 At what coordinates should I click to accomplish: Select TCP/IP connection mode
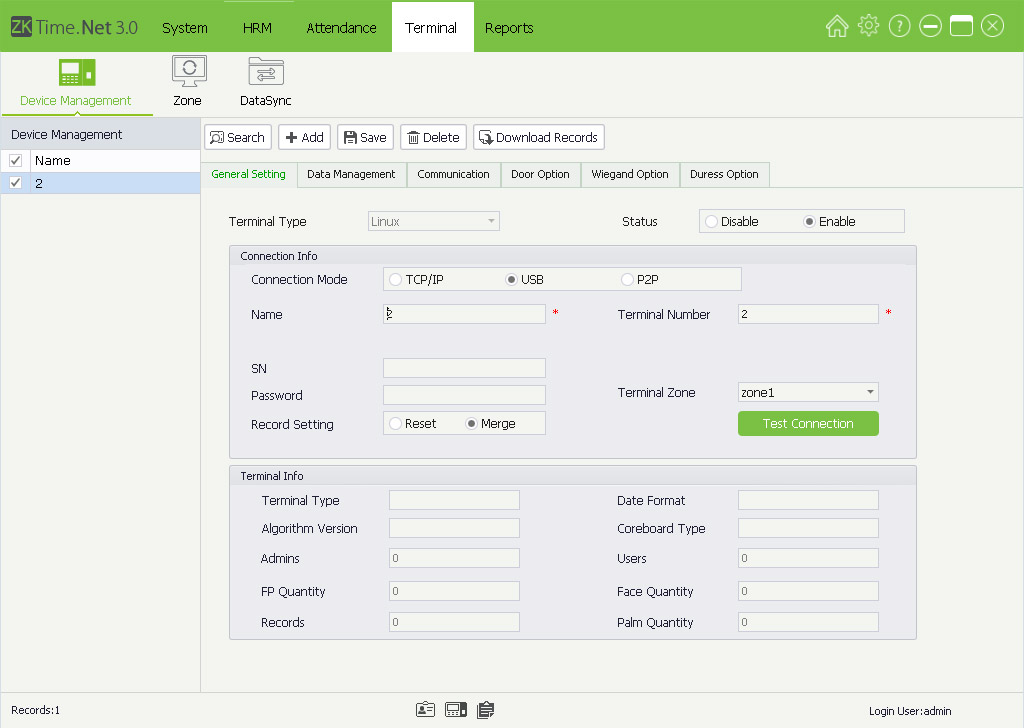(x=397, y=280)
